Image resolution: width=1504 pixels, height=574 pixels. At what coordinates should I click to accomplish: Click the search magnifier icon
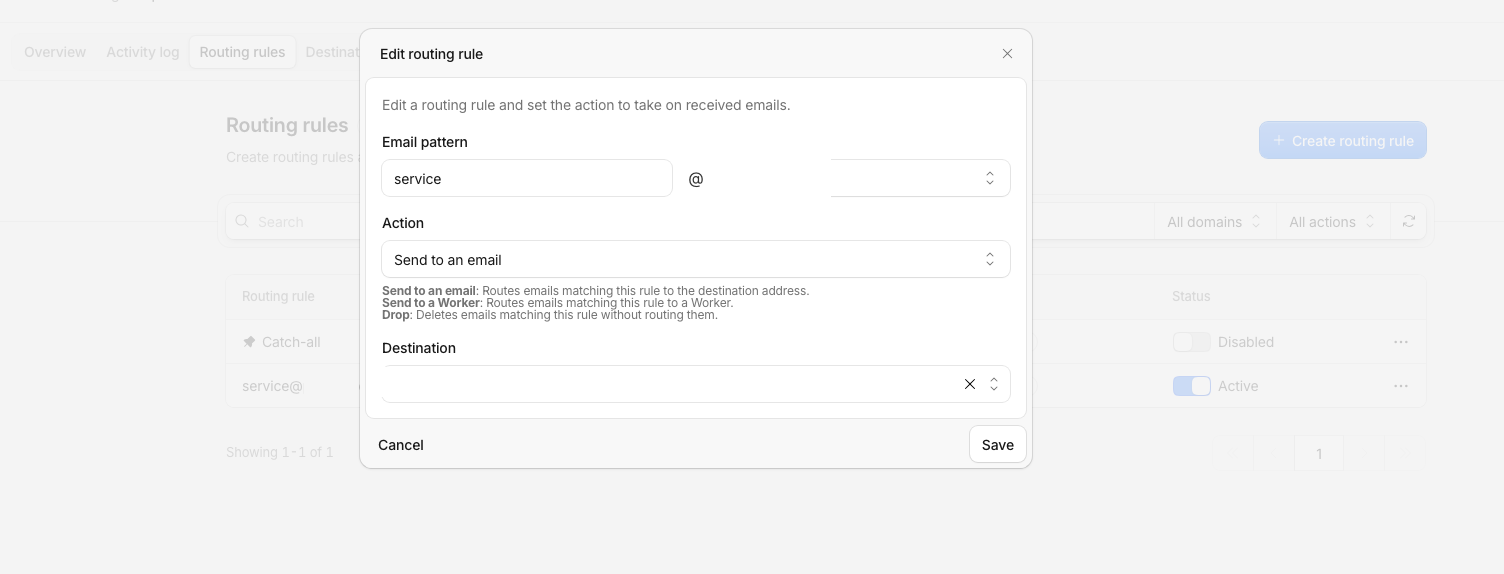pyautogui.click(x=242, y=222)
